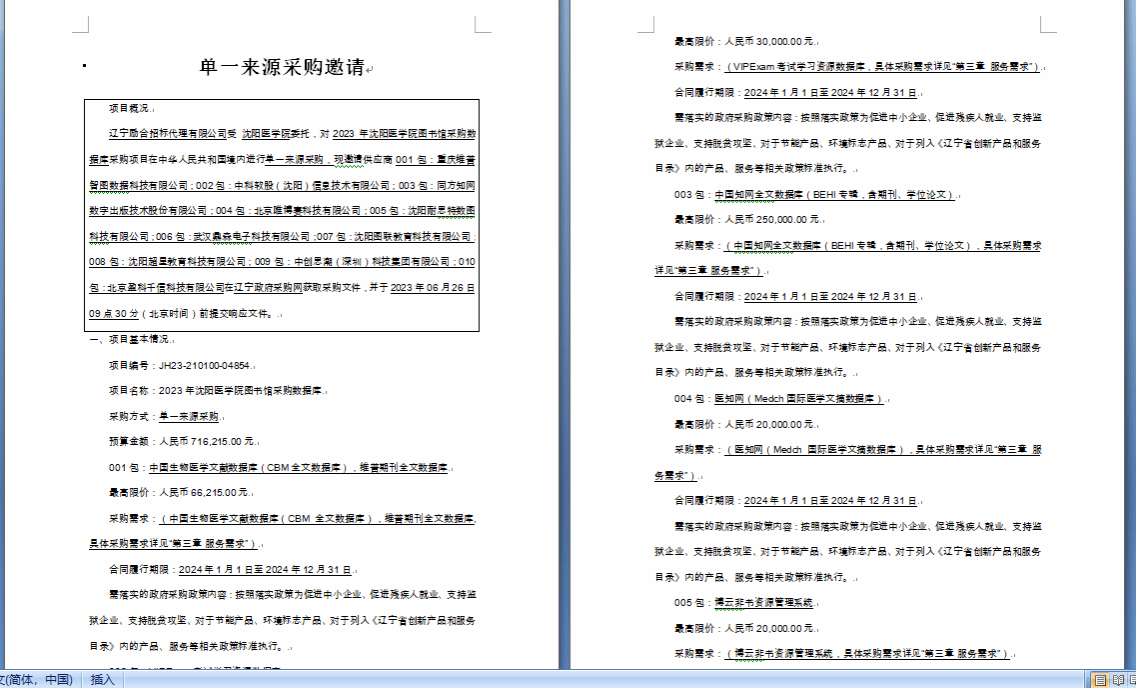Click the 004 包 医知网 line
1136x688 pixels.
(x=778, y=399)
